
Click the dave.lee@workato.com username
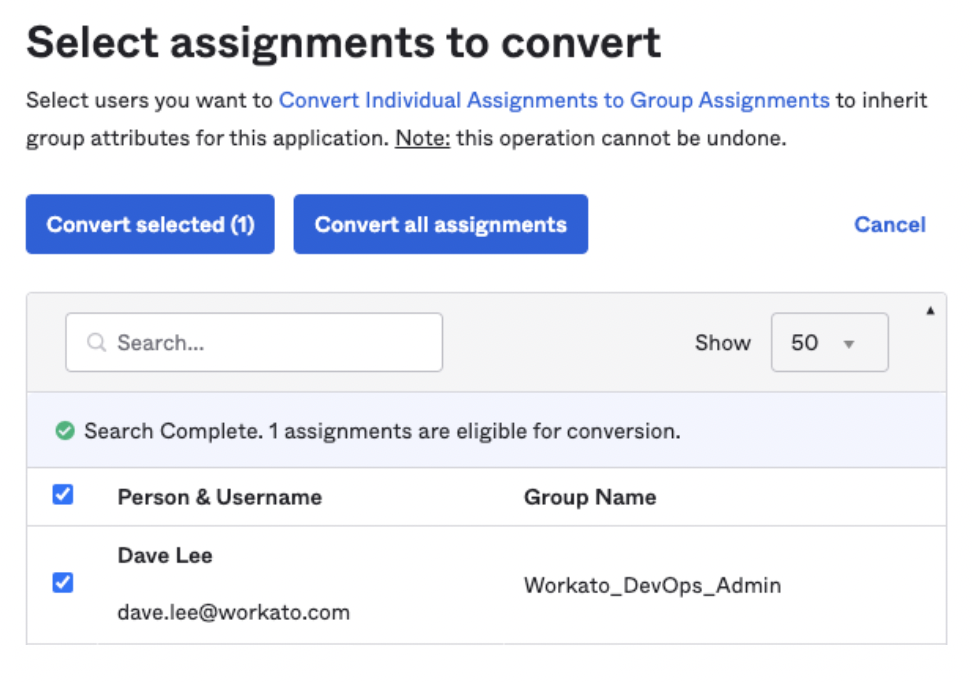[x=233, y=612]
